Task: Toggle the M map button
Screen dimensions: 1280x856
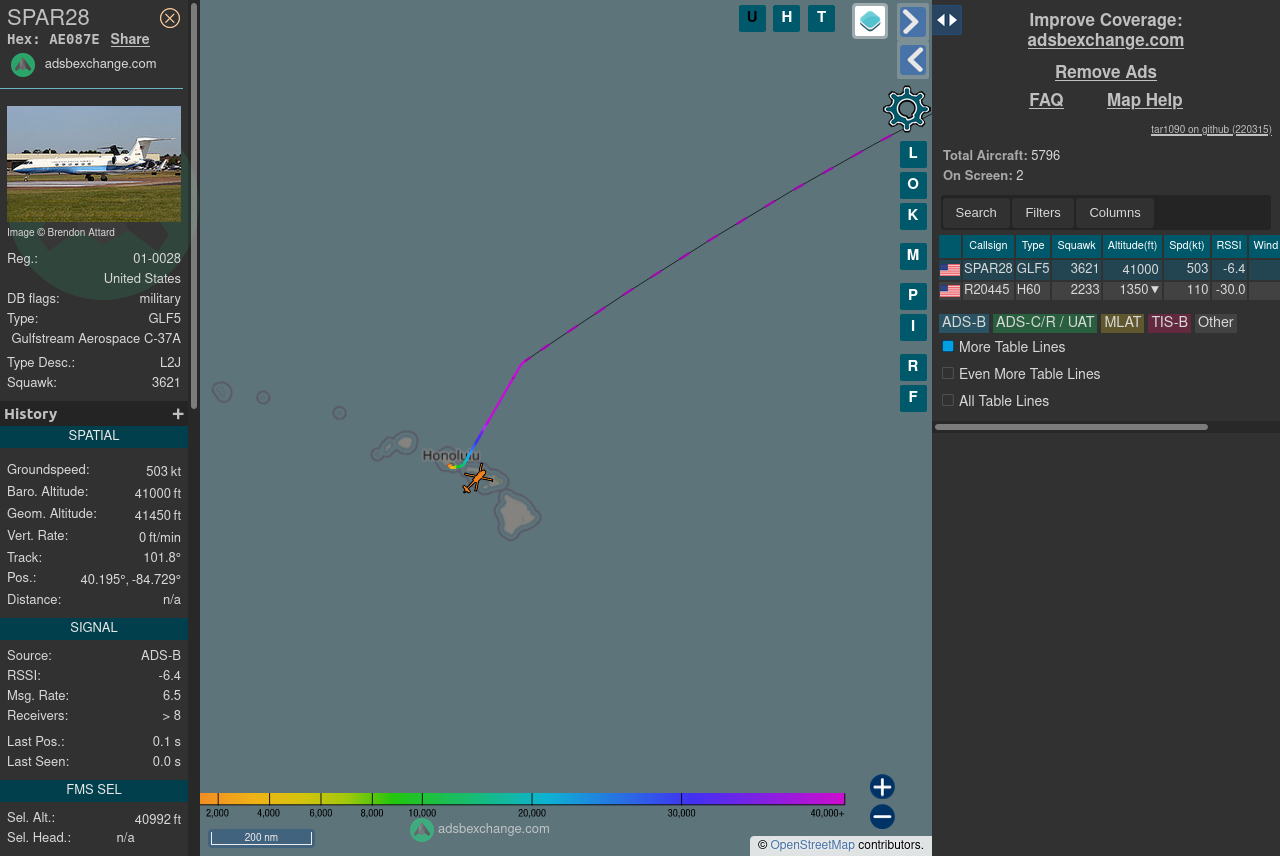Action: click(x=913, y=256)
